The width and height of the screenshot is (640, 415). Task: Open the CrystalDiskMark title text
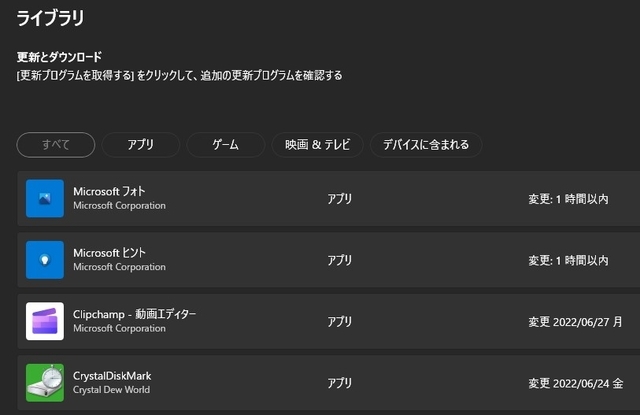[112, 376]
